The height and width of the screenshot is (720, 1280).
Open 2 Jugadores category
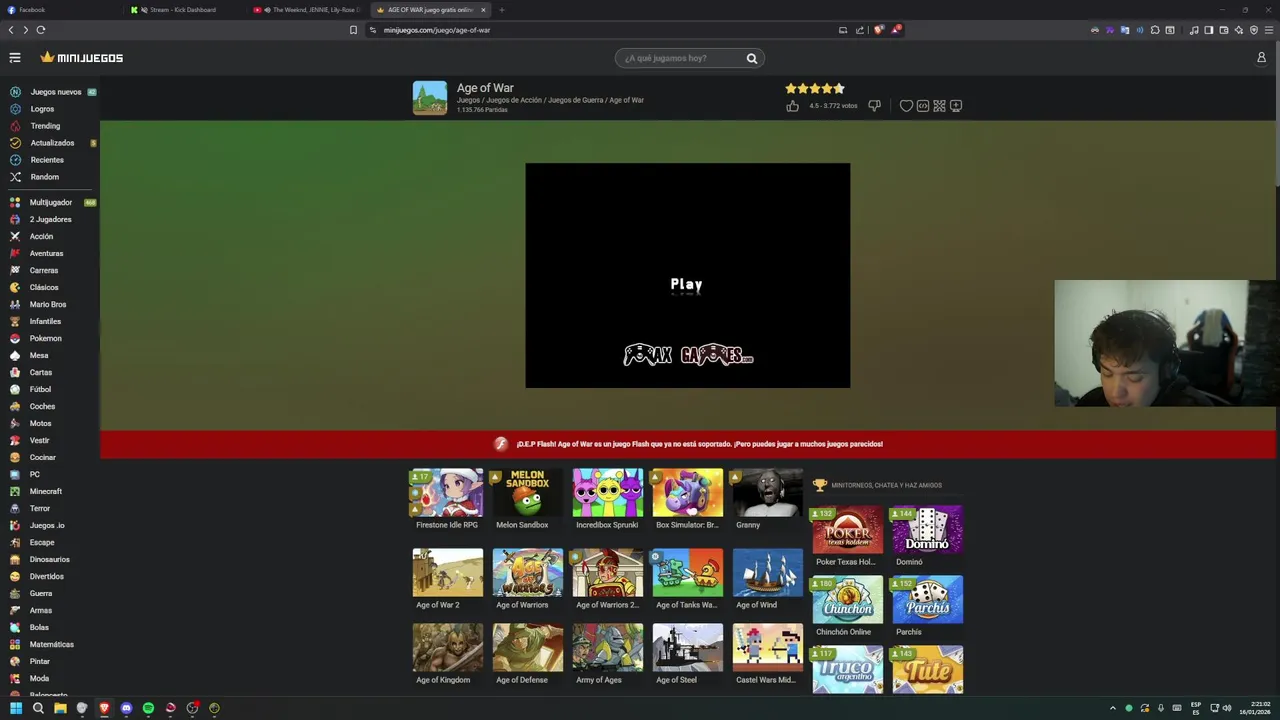click(50, 219)
